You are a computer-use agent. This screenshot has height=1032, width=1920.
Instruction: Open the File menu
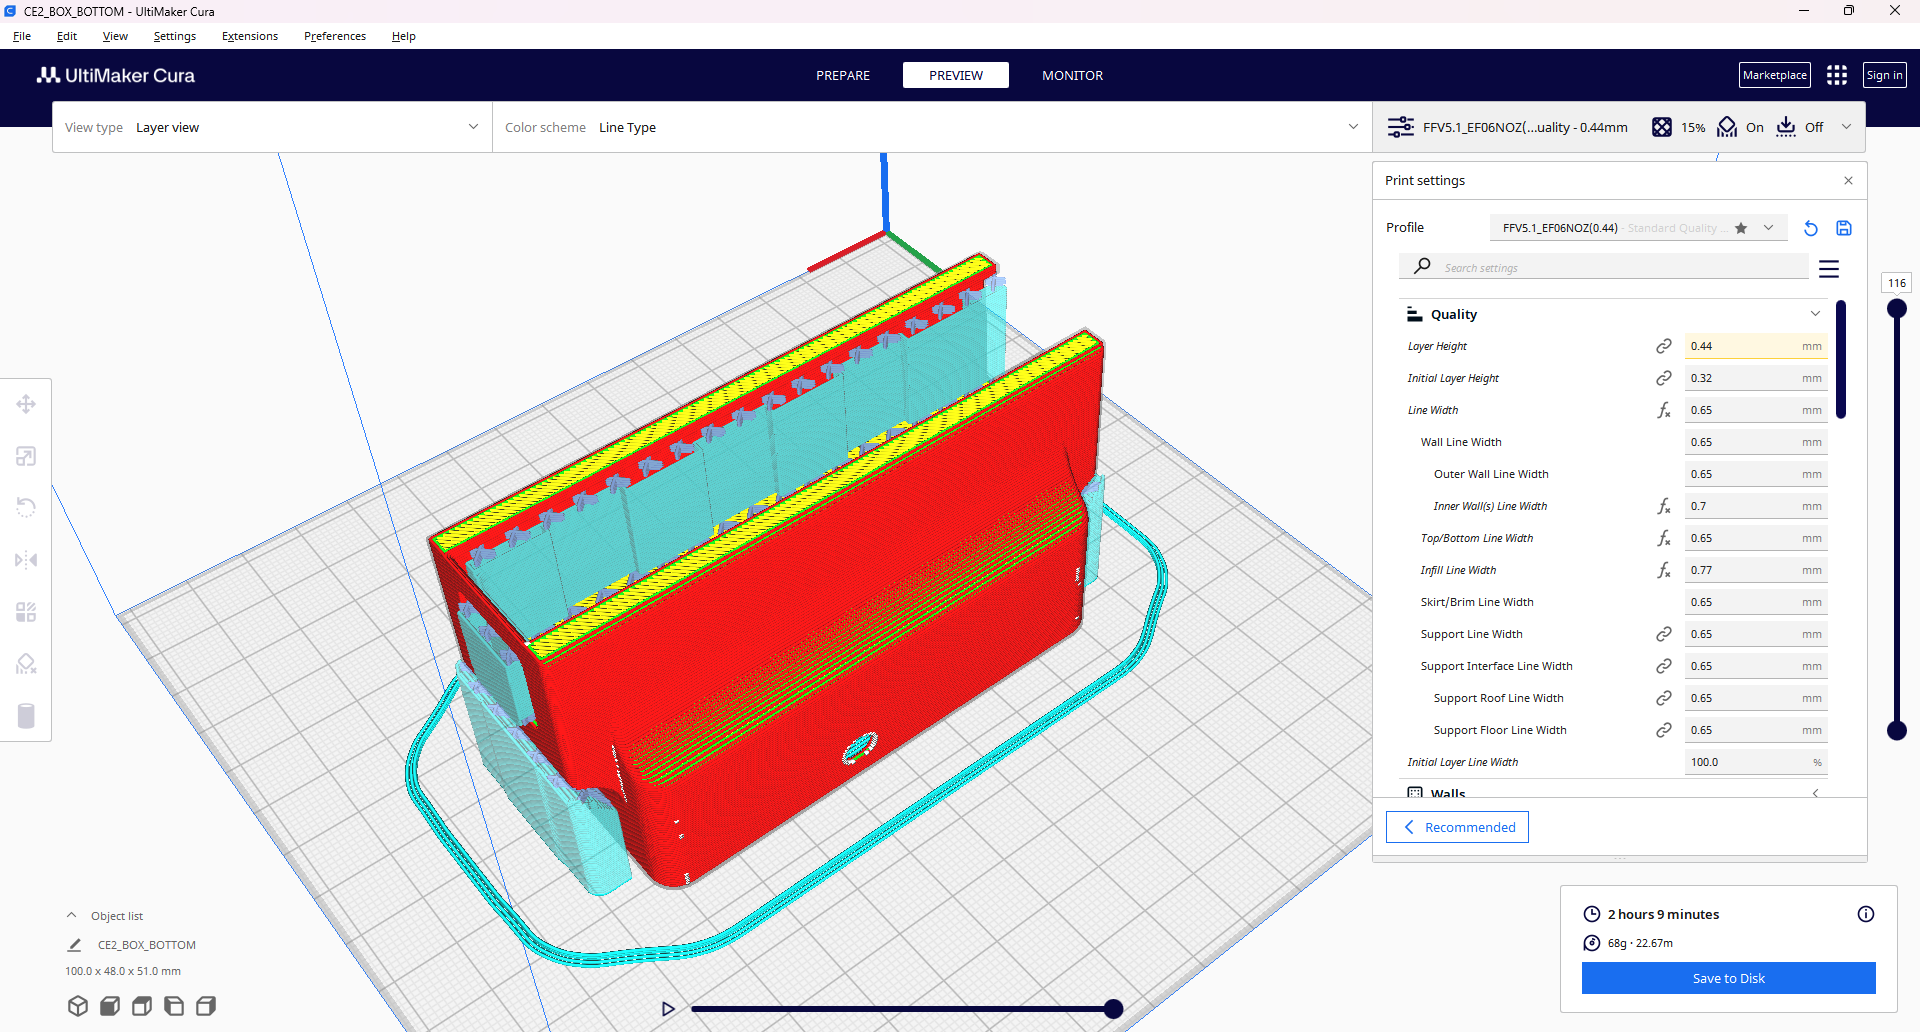pos(22,36)
